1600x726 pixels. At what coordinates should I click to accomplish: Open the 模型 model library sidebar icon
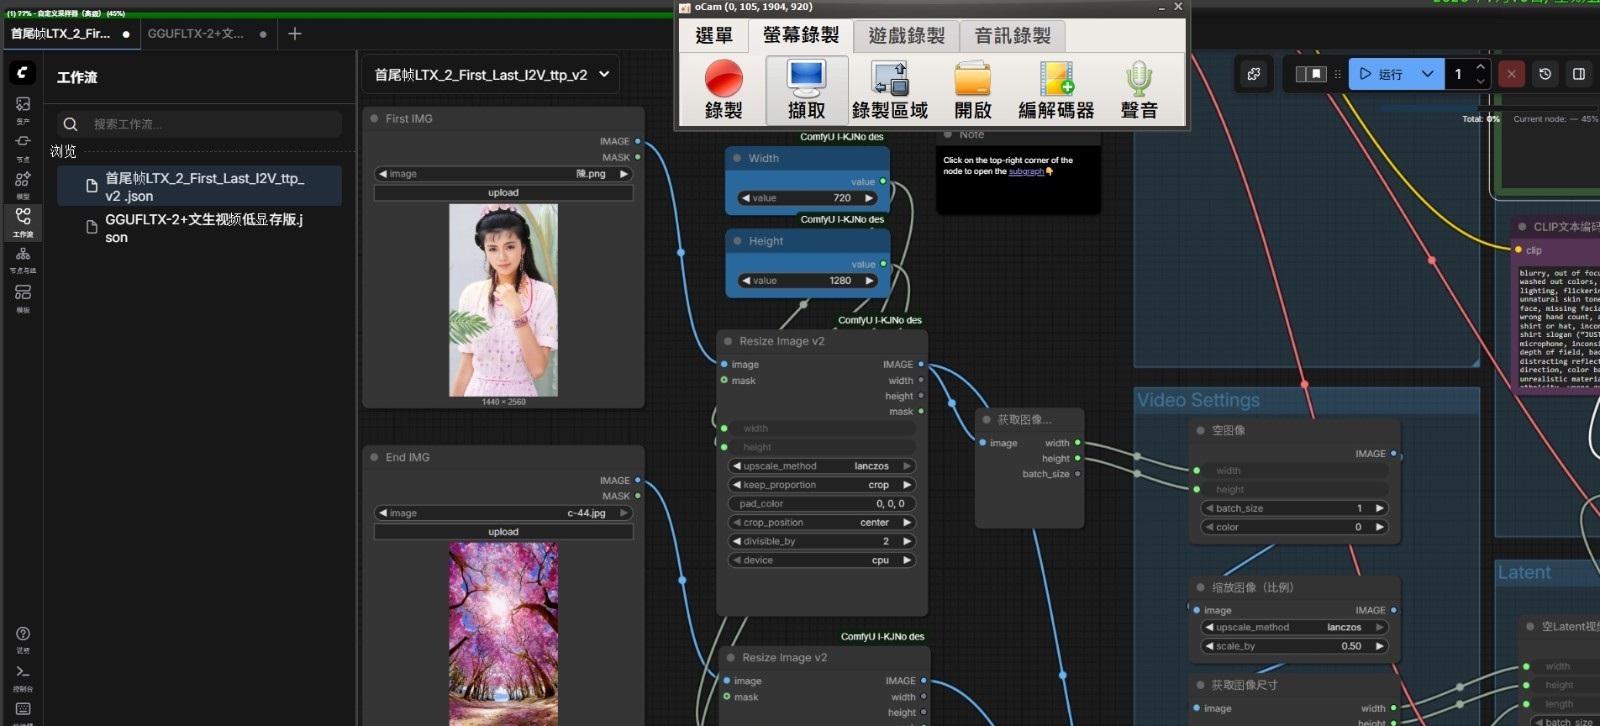[x=22, y=181]
